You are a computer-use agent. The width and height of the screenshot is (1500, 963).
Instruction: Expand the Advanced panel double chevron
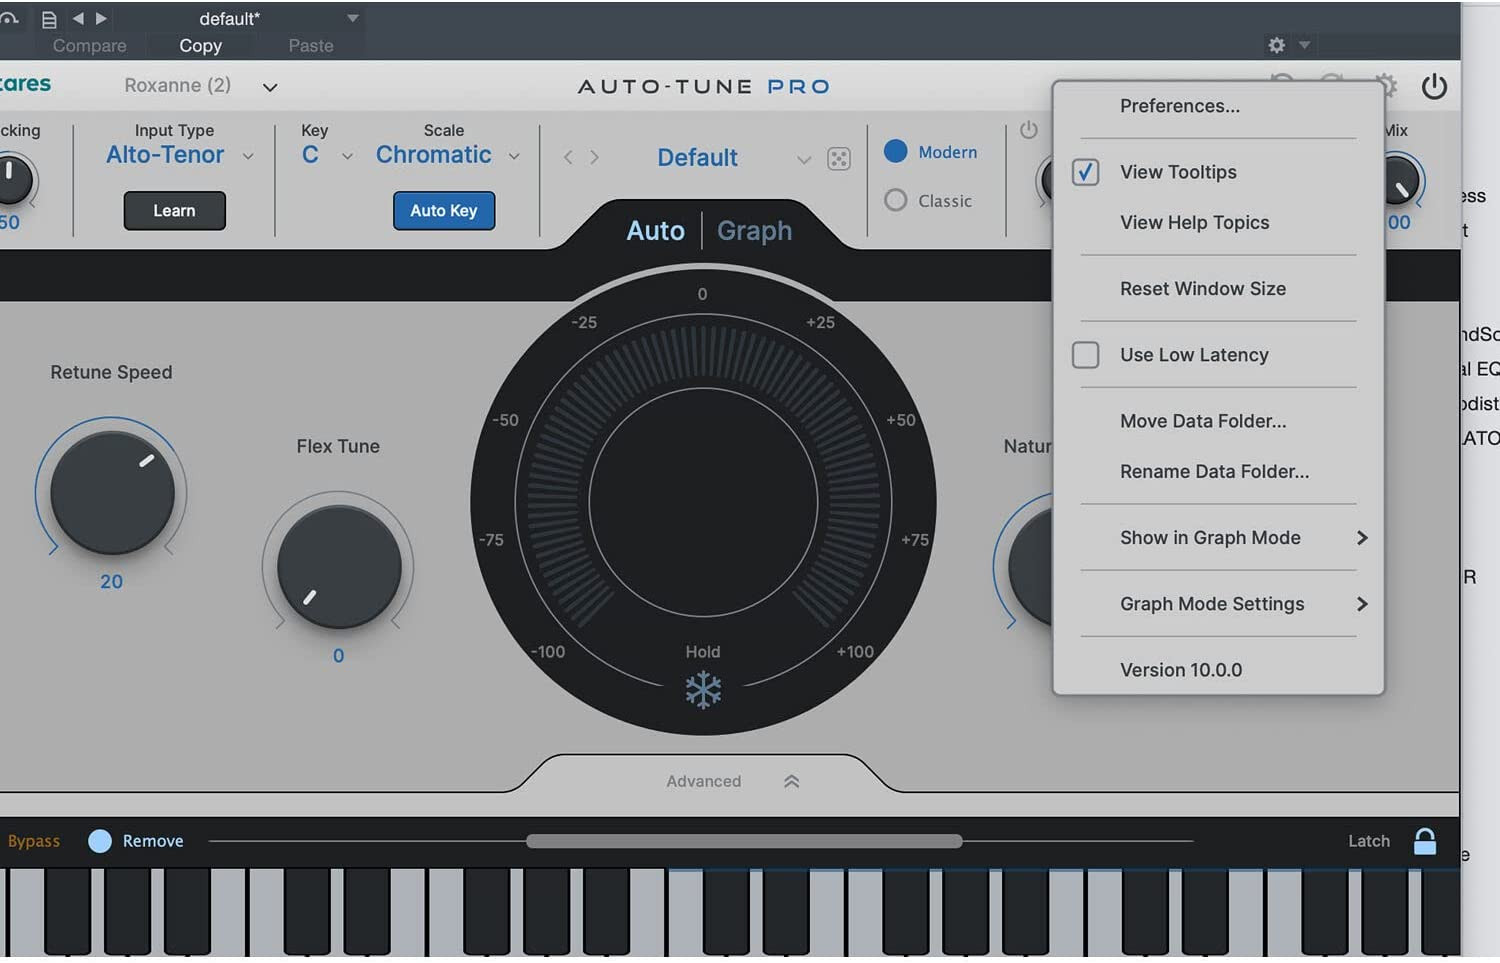pos(791,782)
